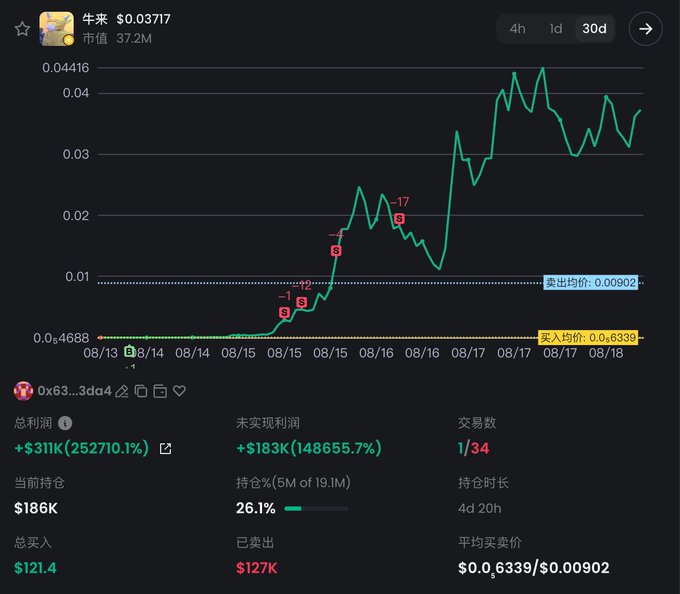The height and width of the screenshot is (594, 680).
Task: Select the 30d timeframe tab
Action: [x=594, y=29]
